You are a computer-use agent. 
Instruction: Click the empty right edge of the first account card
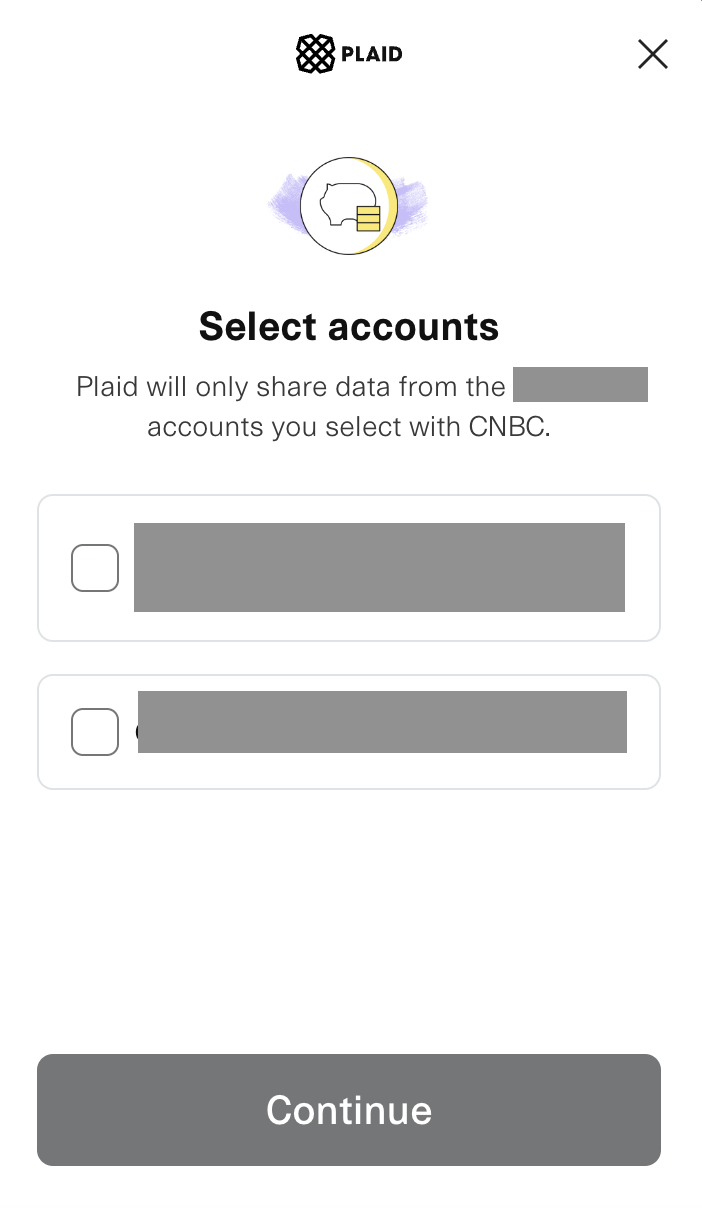642,568
